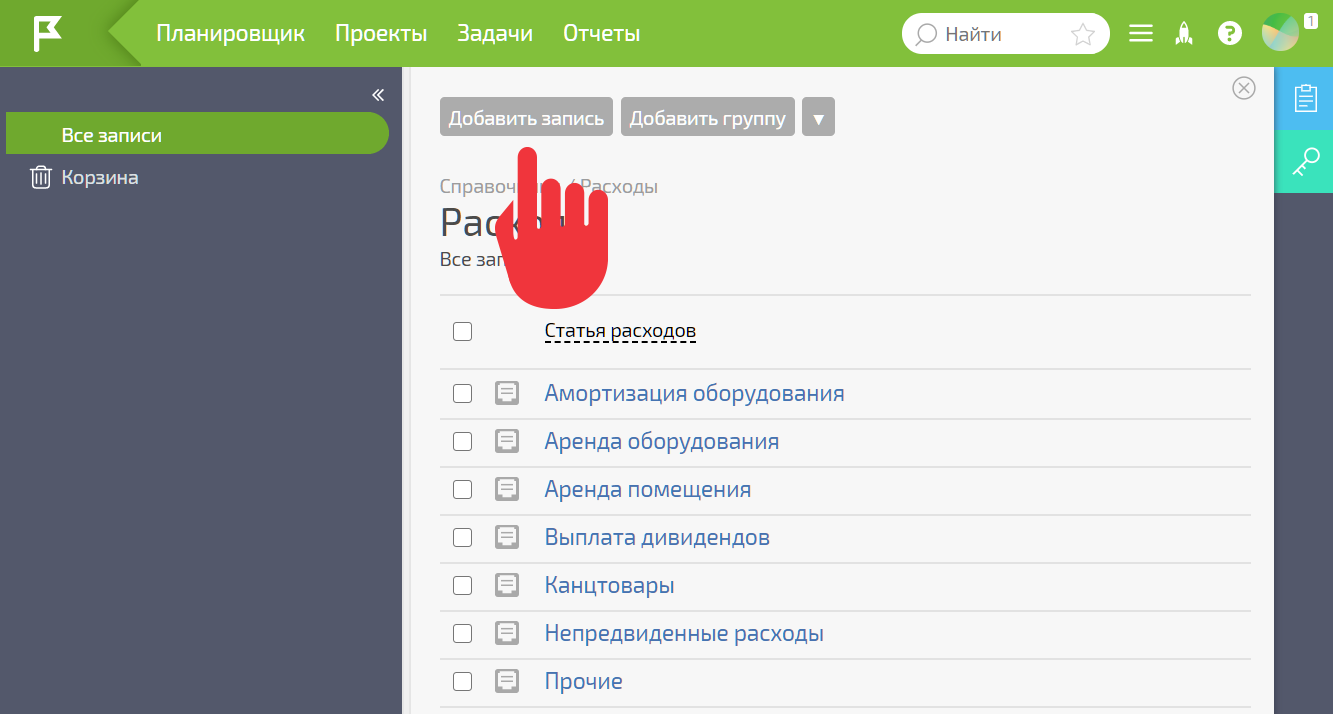Screen dimensions: 1333x714
Task: Check the Амортизация оборудования row checkbox
Action: pos(462,393)
